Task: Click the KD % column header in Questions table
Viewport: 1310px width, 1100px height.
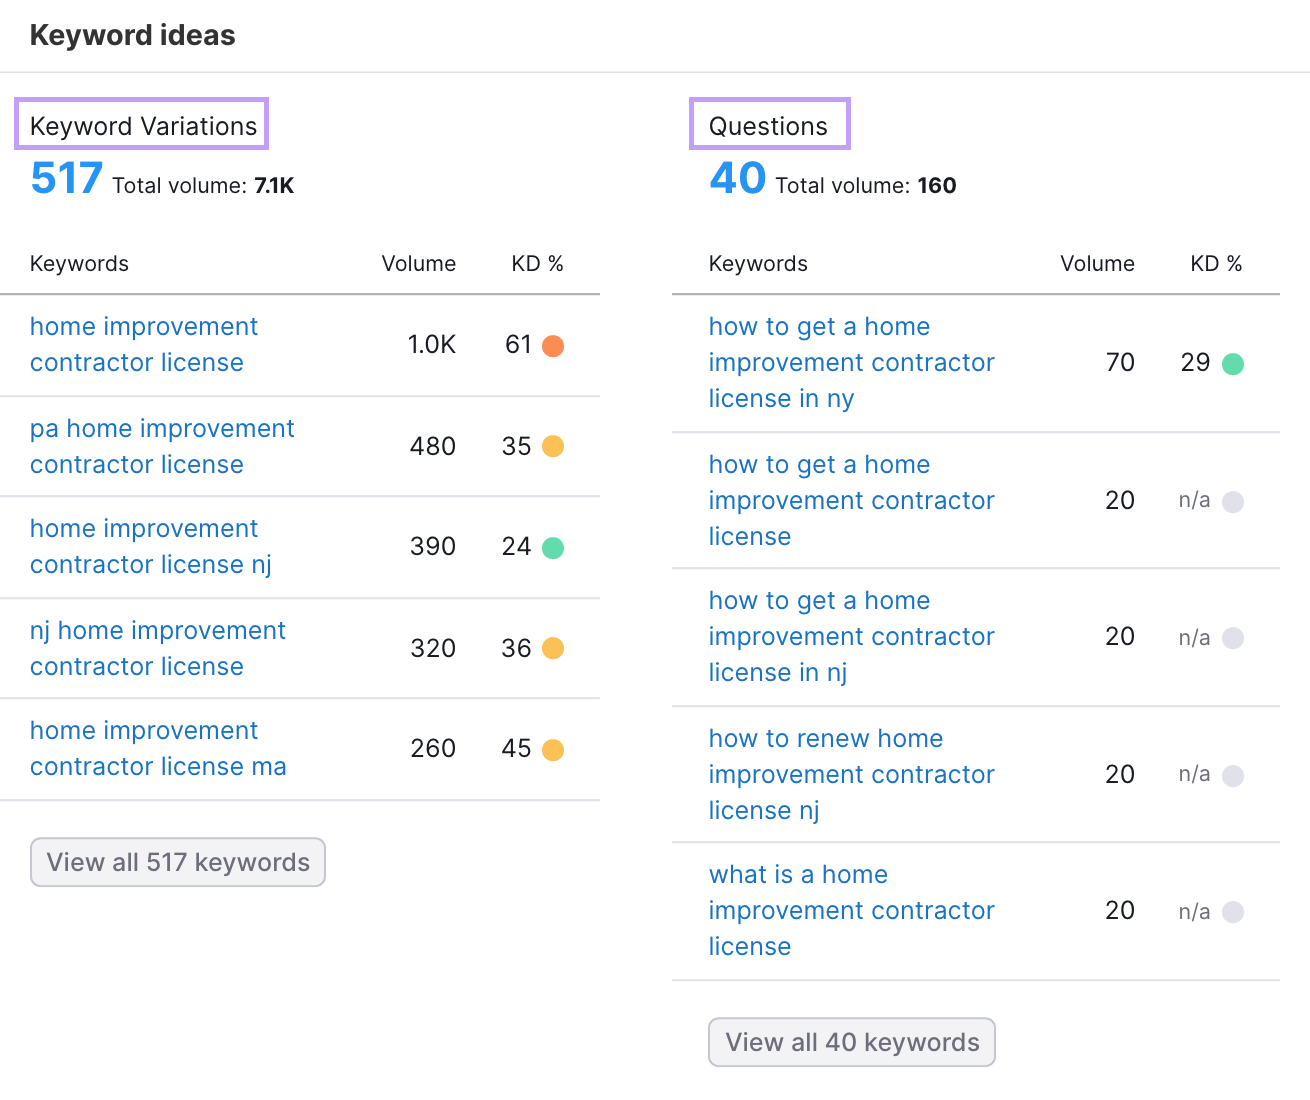Action: [1216, 263]
